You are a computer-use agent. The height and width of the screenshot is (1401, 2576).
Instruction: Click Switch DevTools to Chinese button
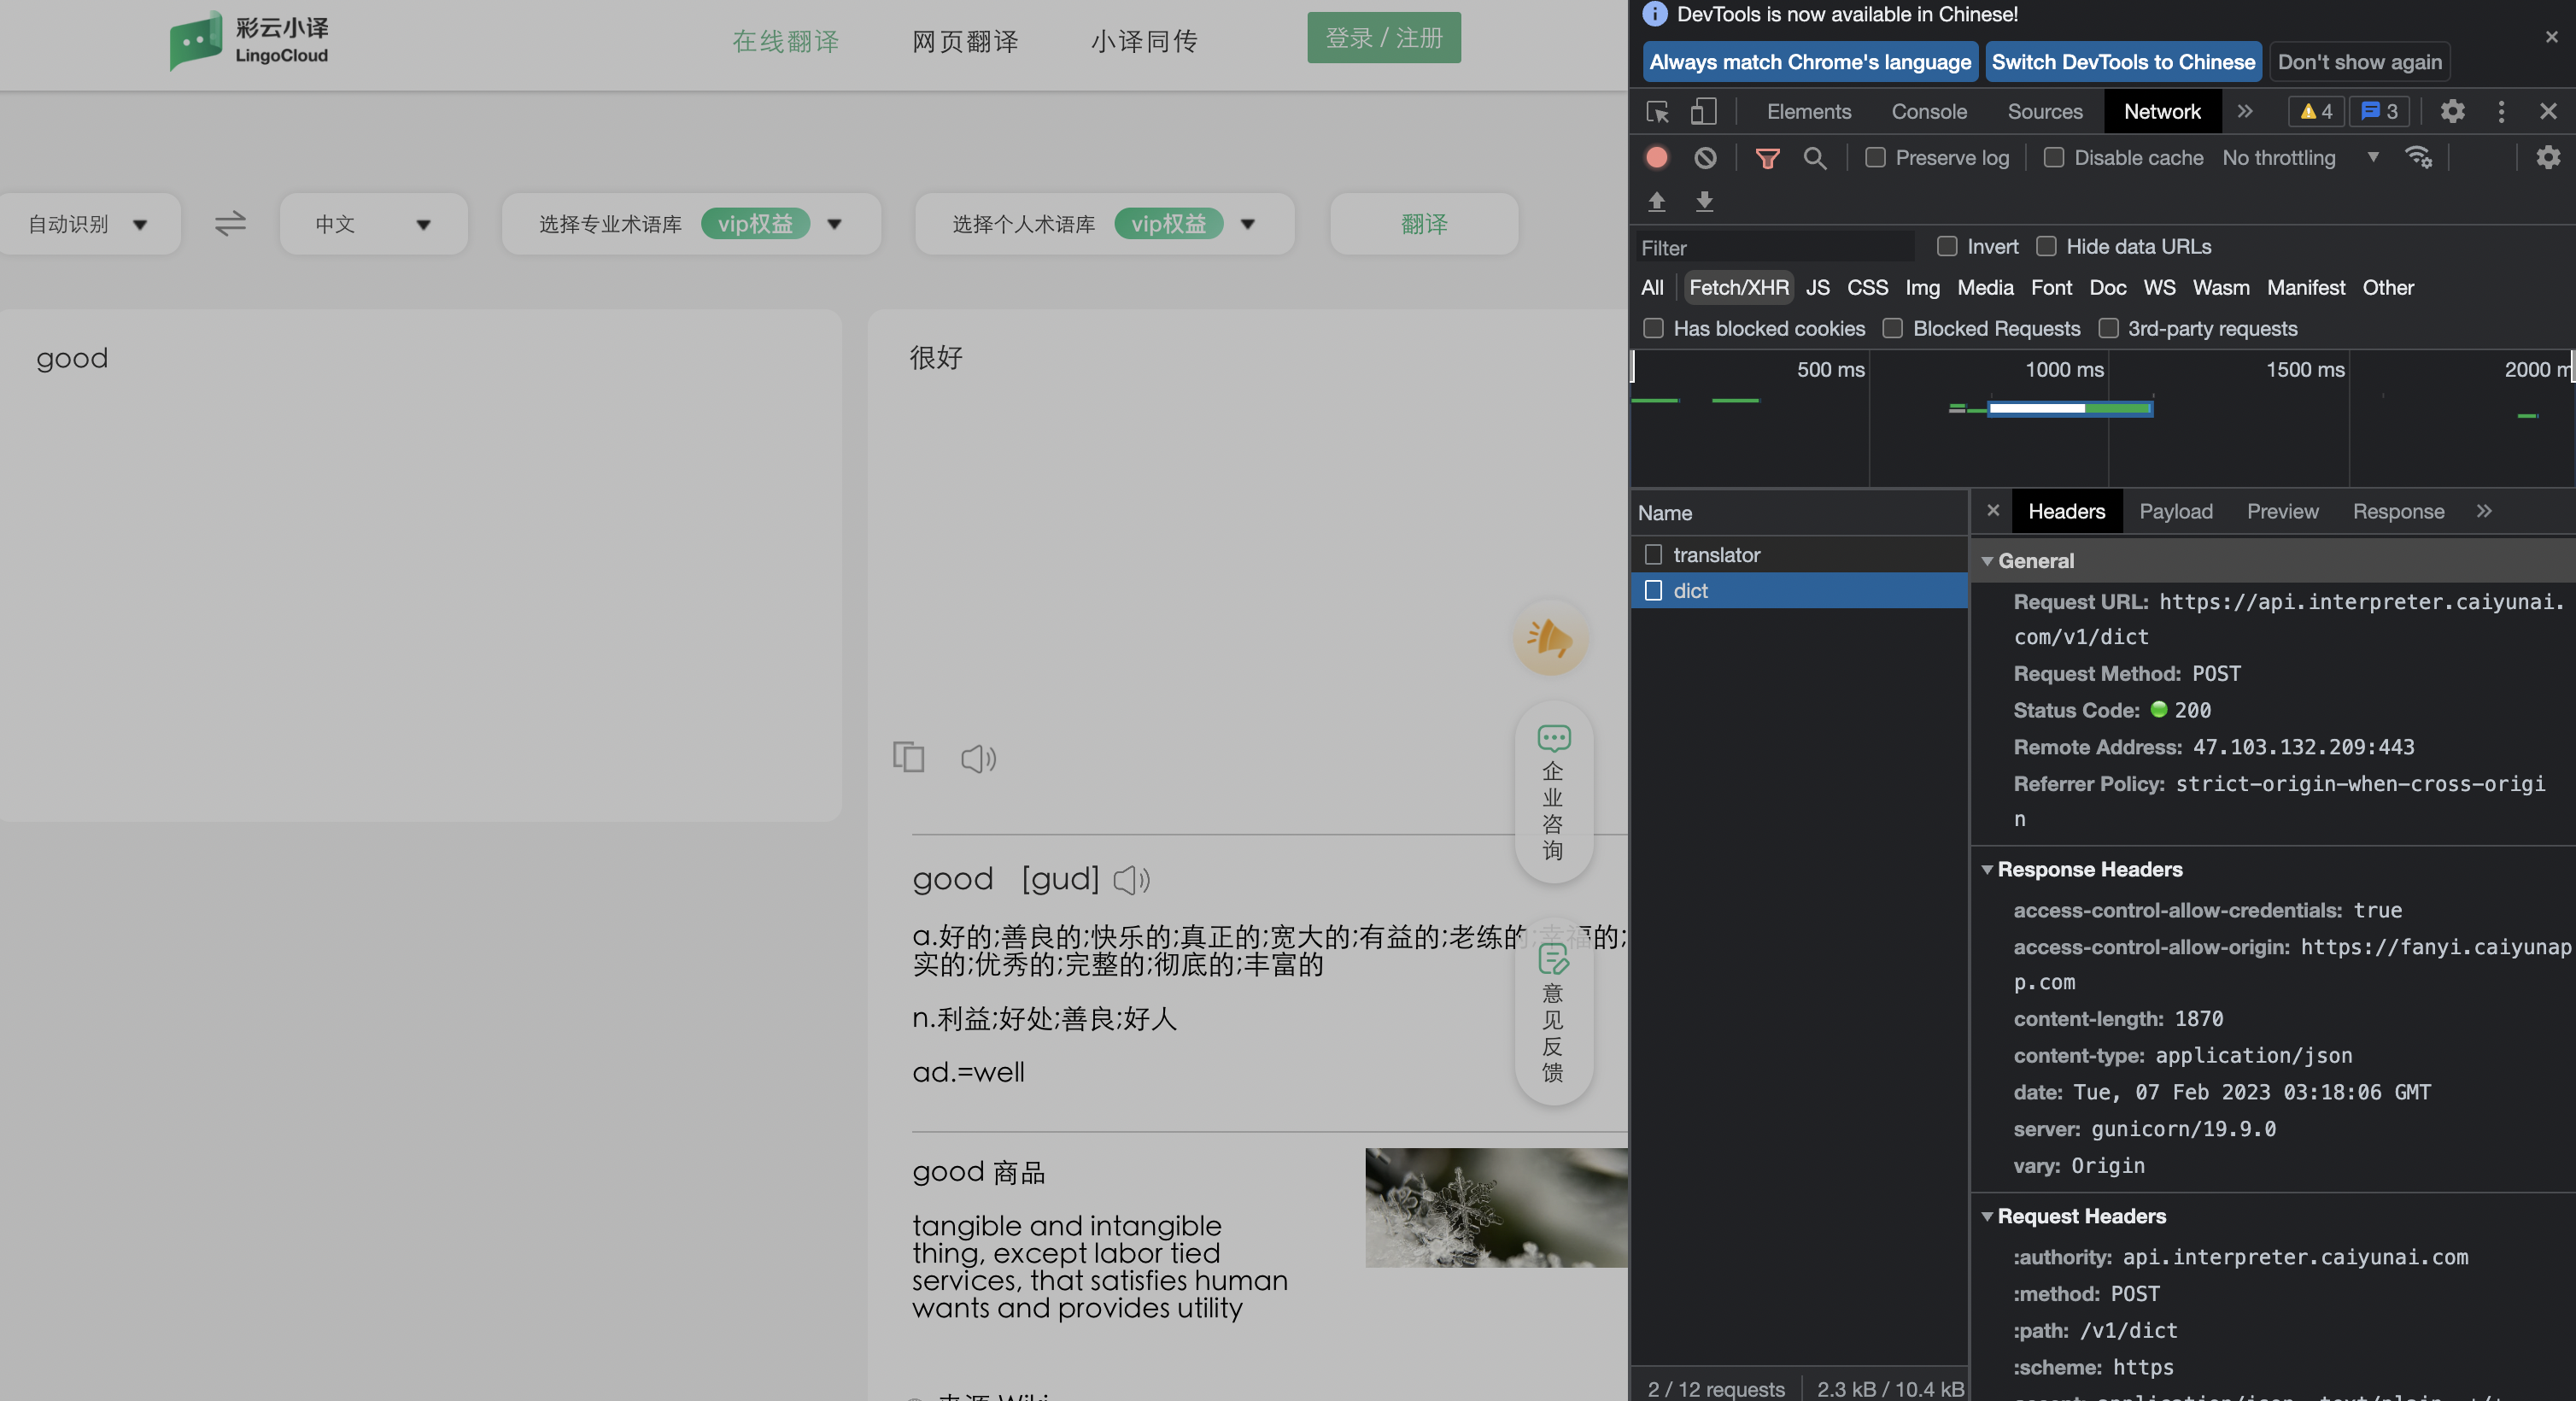click(x=2122, y=62)
